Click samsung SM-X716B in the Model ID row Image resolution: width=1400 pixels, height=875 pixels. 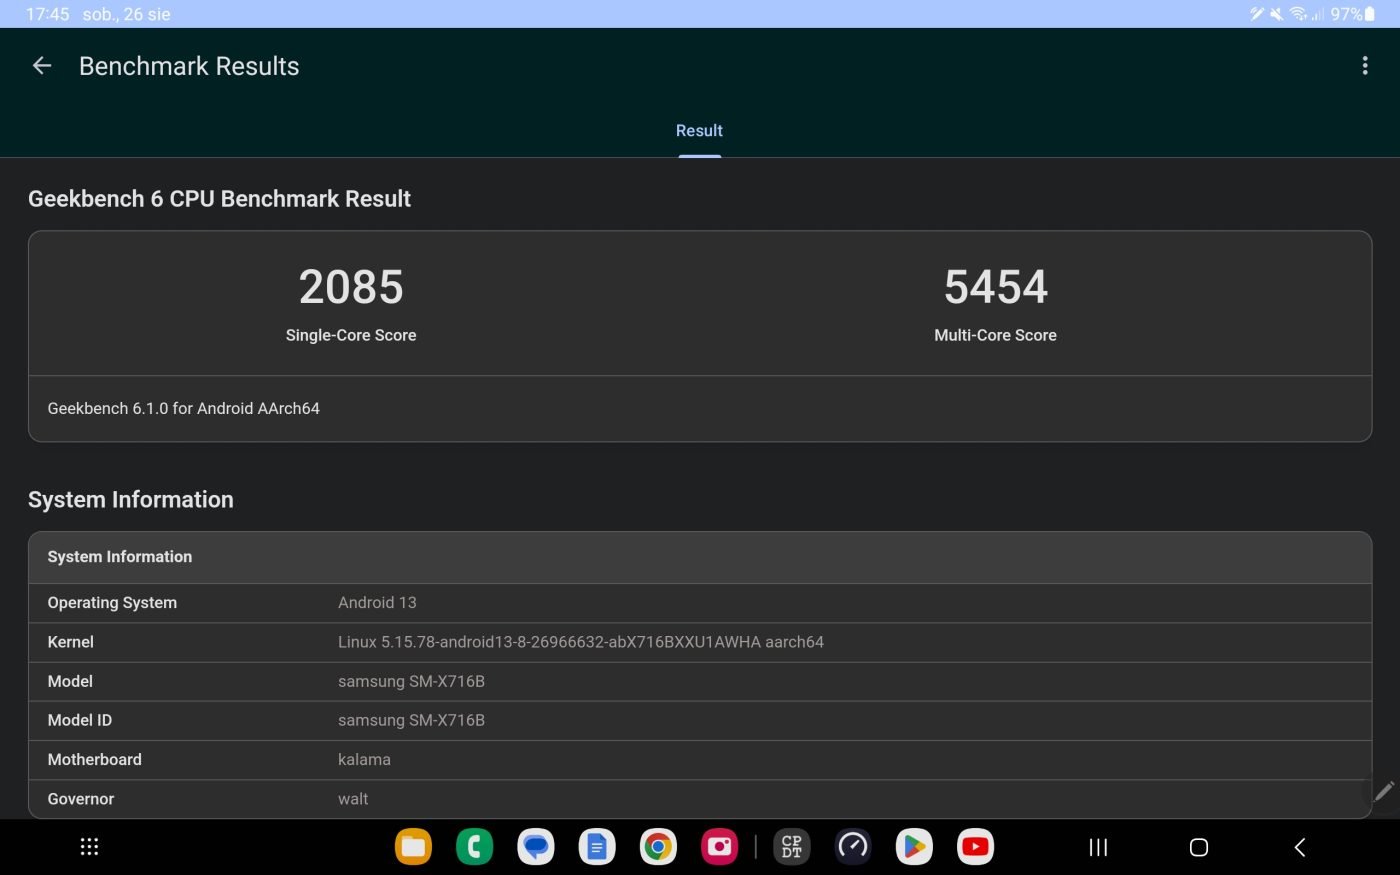click(x=411, y=720)
